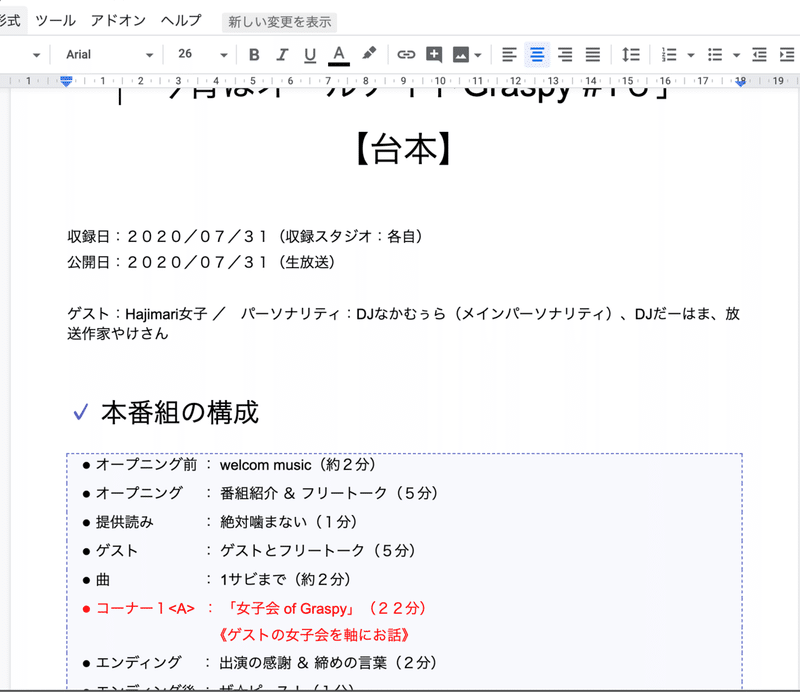Toggle bold formatting

[254, 55]
